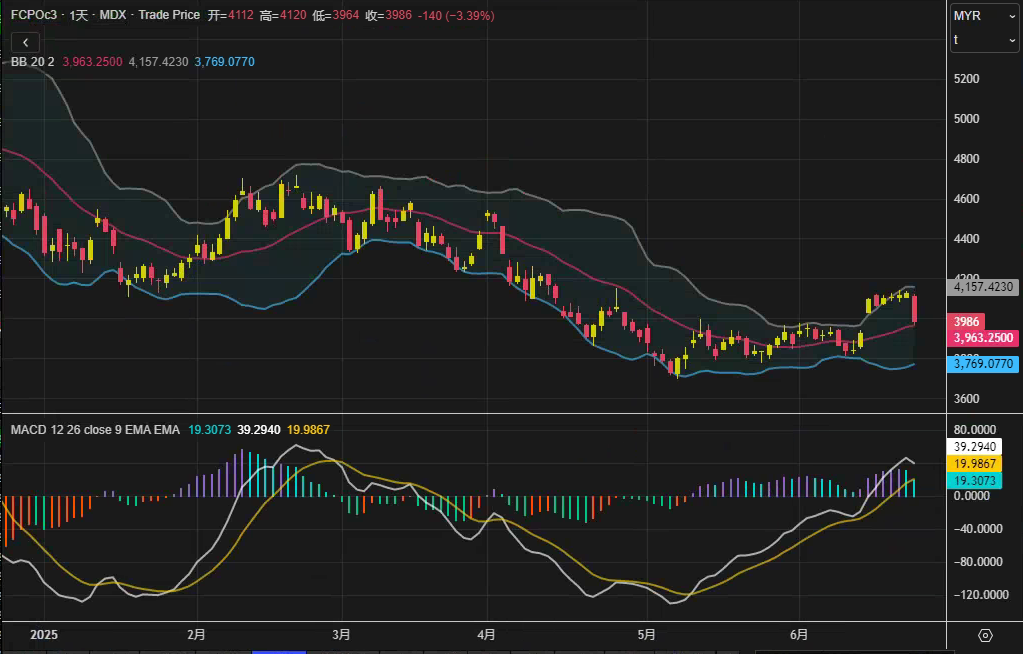Click the 39.2940 MACD axis tag

click(x=974, y=446)
